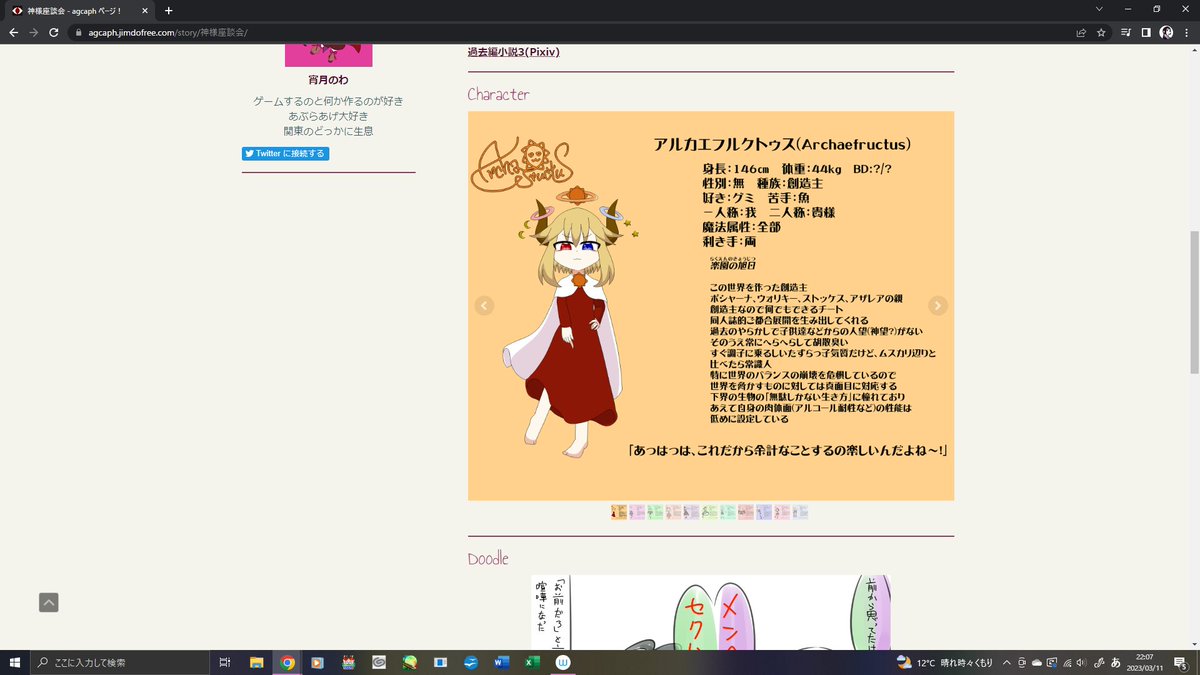Open Word from the taskbar
1200x675 pixels.
pos(501,662)
